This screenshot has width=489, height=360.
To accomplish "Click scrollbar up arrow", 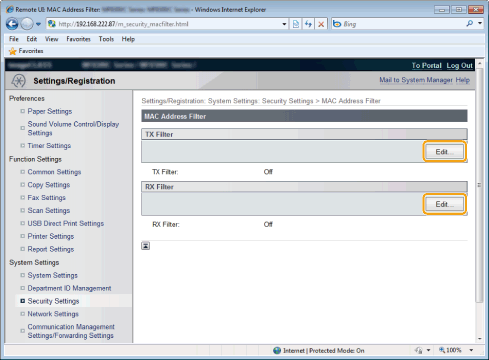I will [x=480, y=63].
